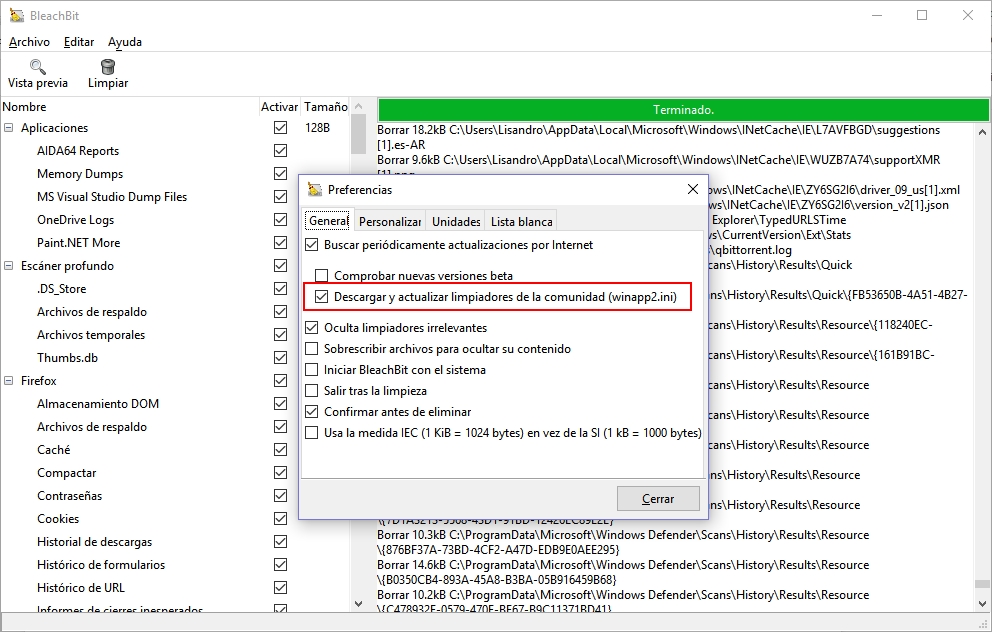Select the Caché tree item

click(54, 450)
